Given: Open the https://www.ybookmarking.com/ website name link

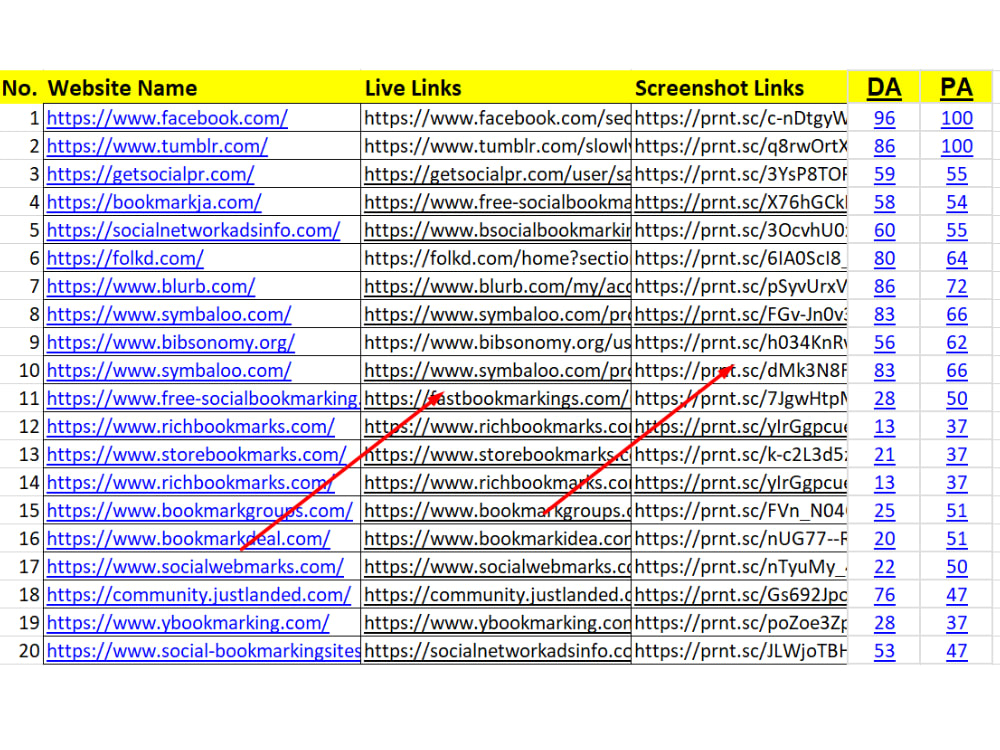Looking at the screenshot, I should click(x=188, y=623).
